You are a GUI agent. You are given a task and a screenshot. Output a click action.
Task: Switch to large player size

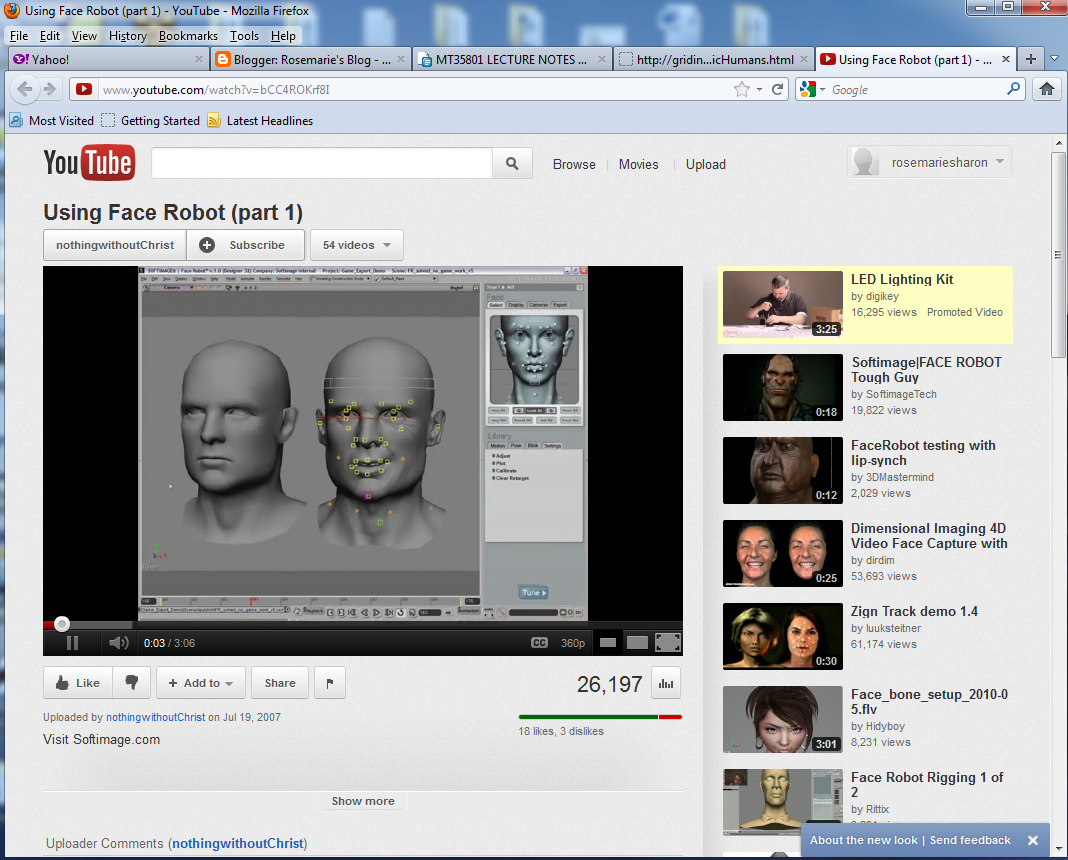click(x=637, y=643)
